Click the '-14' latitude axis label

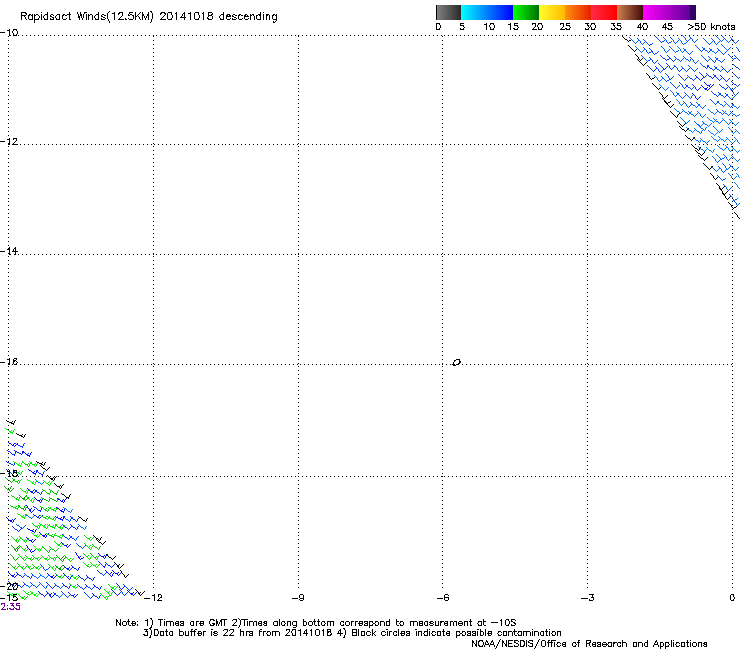9,251
